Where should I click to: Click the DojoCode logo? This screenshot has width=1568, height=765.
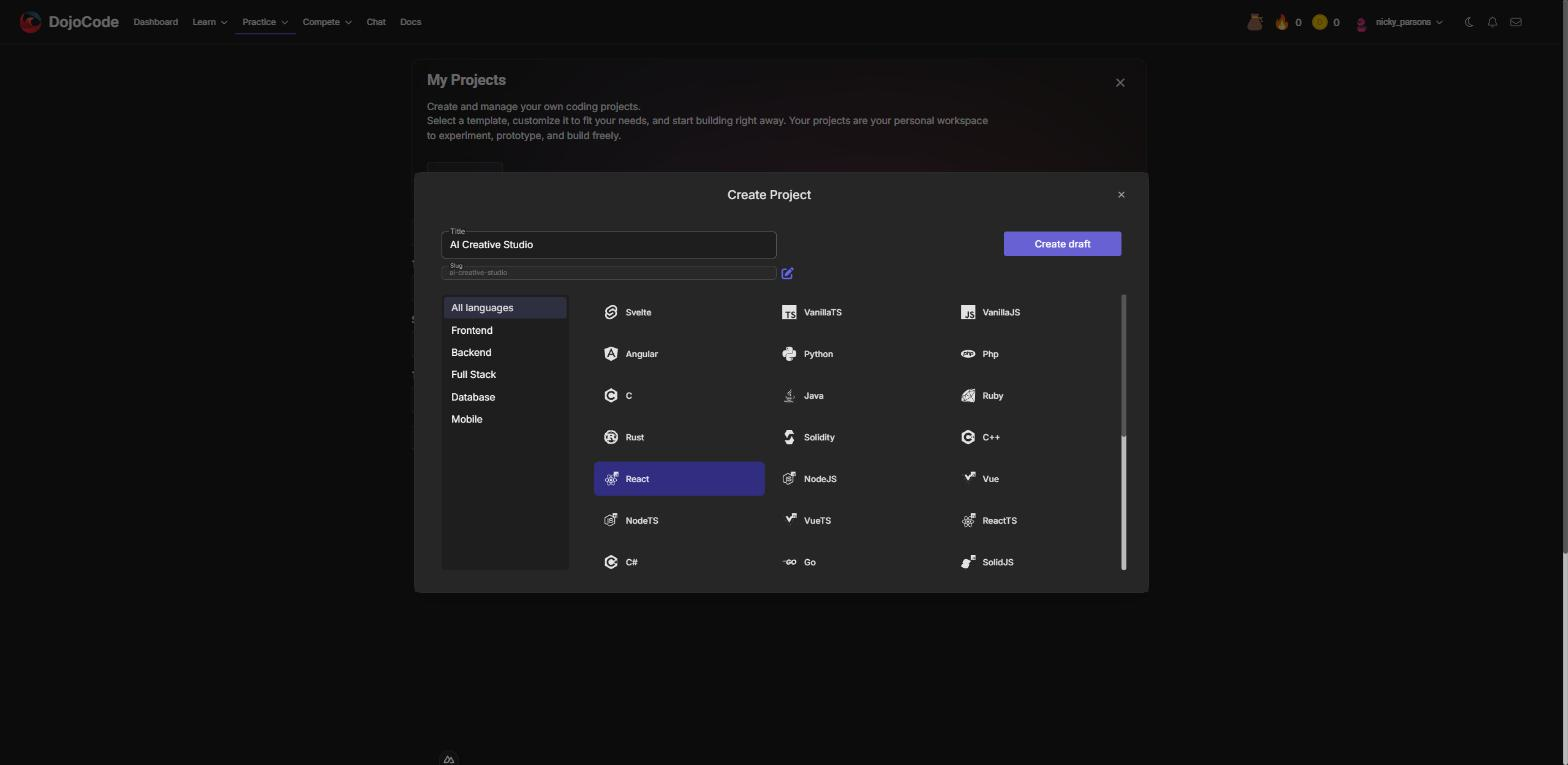[x=69, y=22]
